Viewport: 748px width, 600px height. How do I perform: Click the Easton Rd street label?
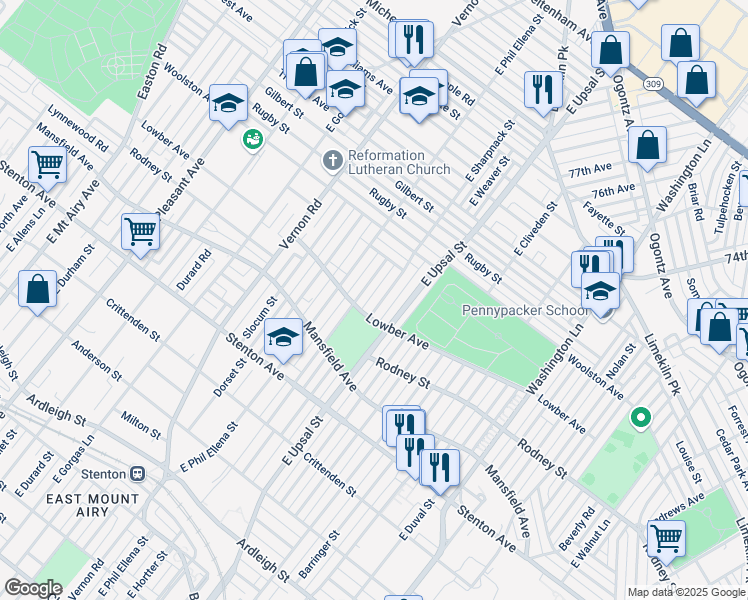(x=153, y=72)
